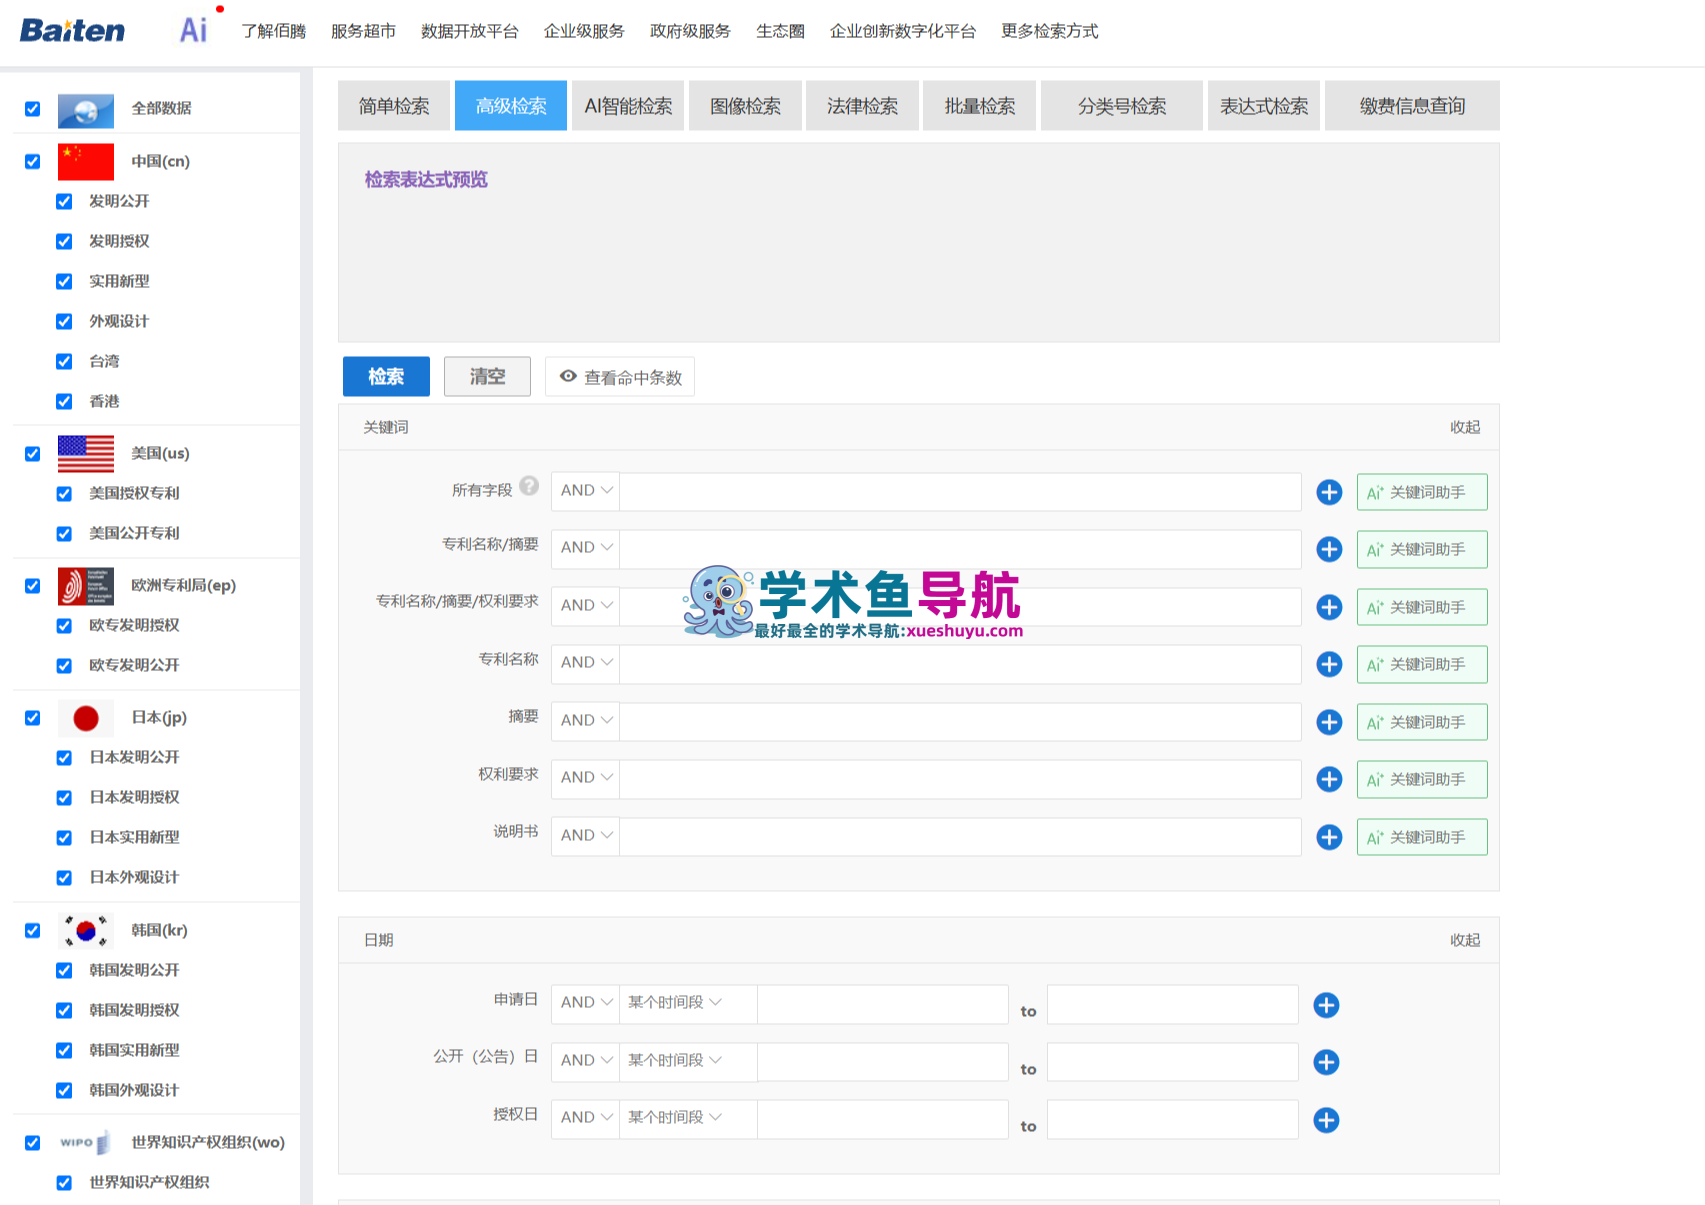Click the plus icon in 授权日 row

tap(1326, 1120)
